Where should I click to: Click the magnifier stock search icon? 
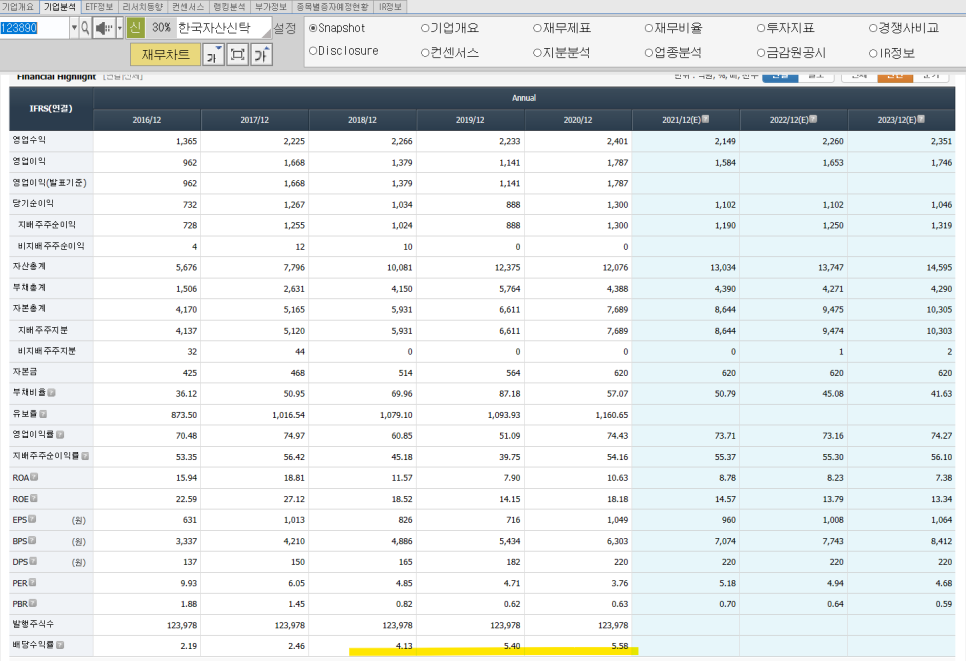tap(85, 28)
